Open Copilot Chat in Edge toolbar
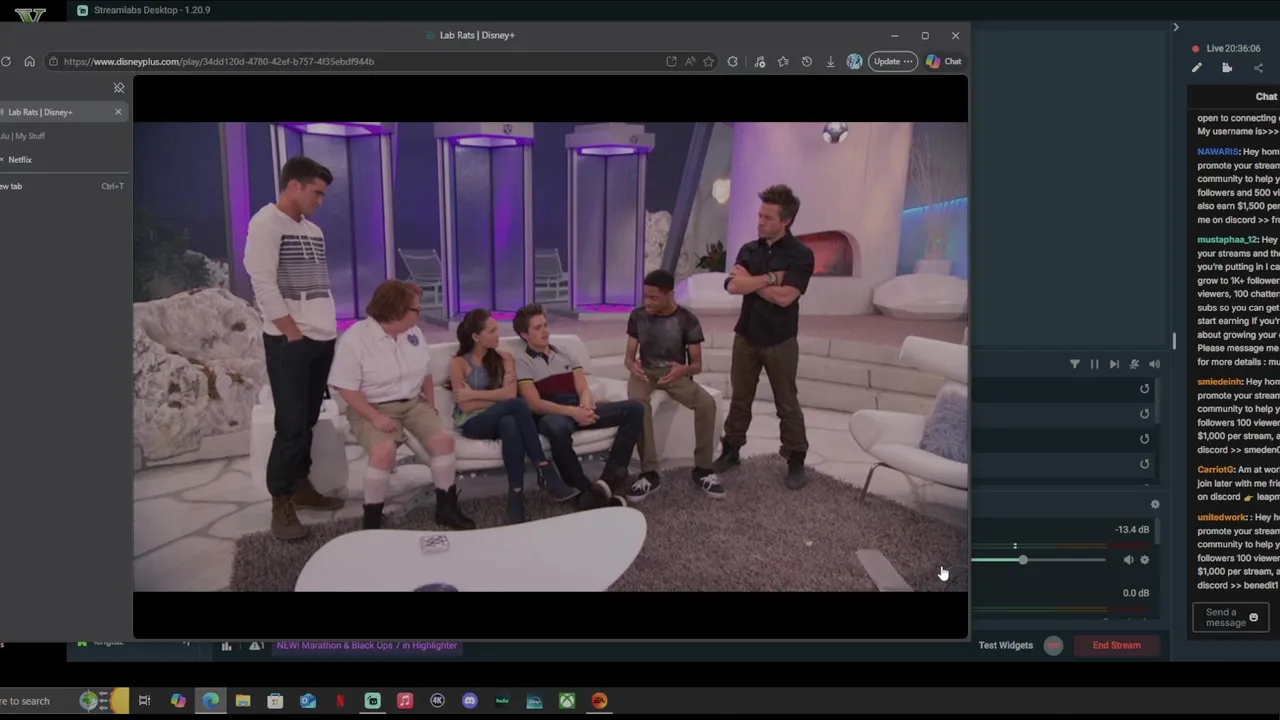The width and height of the screenshot is (1280, 720). [944, 62]
